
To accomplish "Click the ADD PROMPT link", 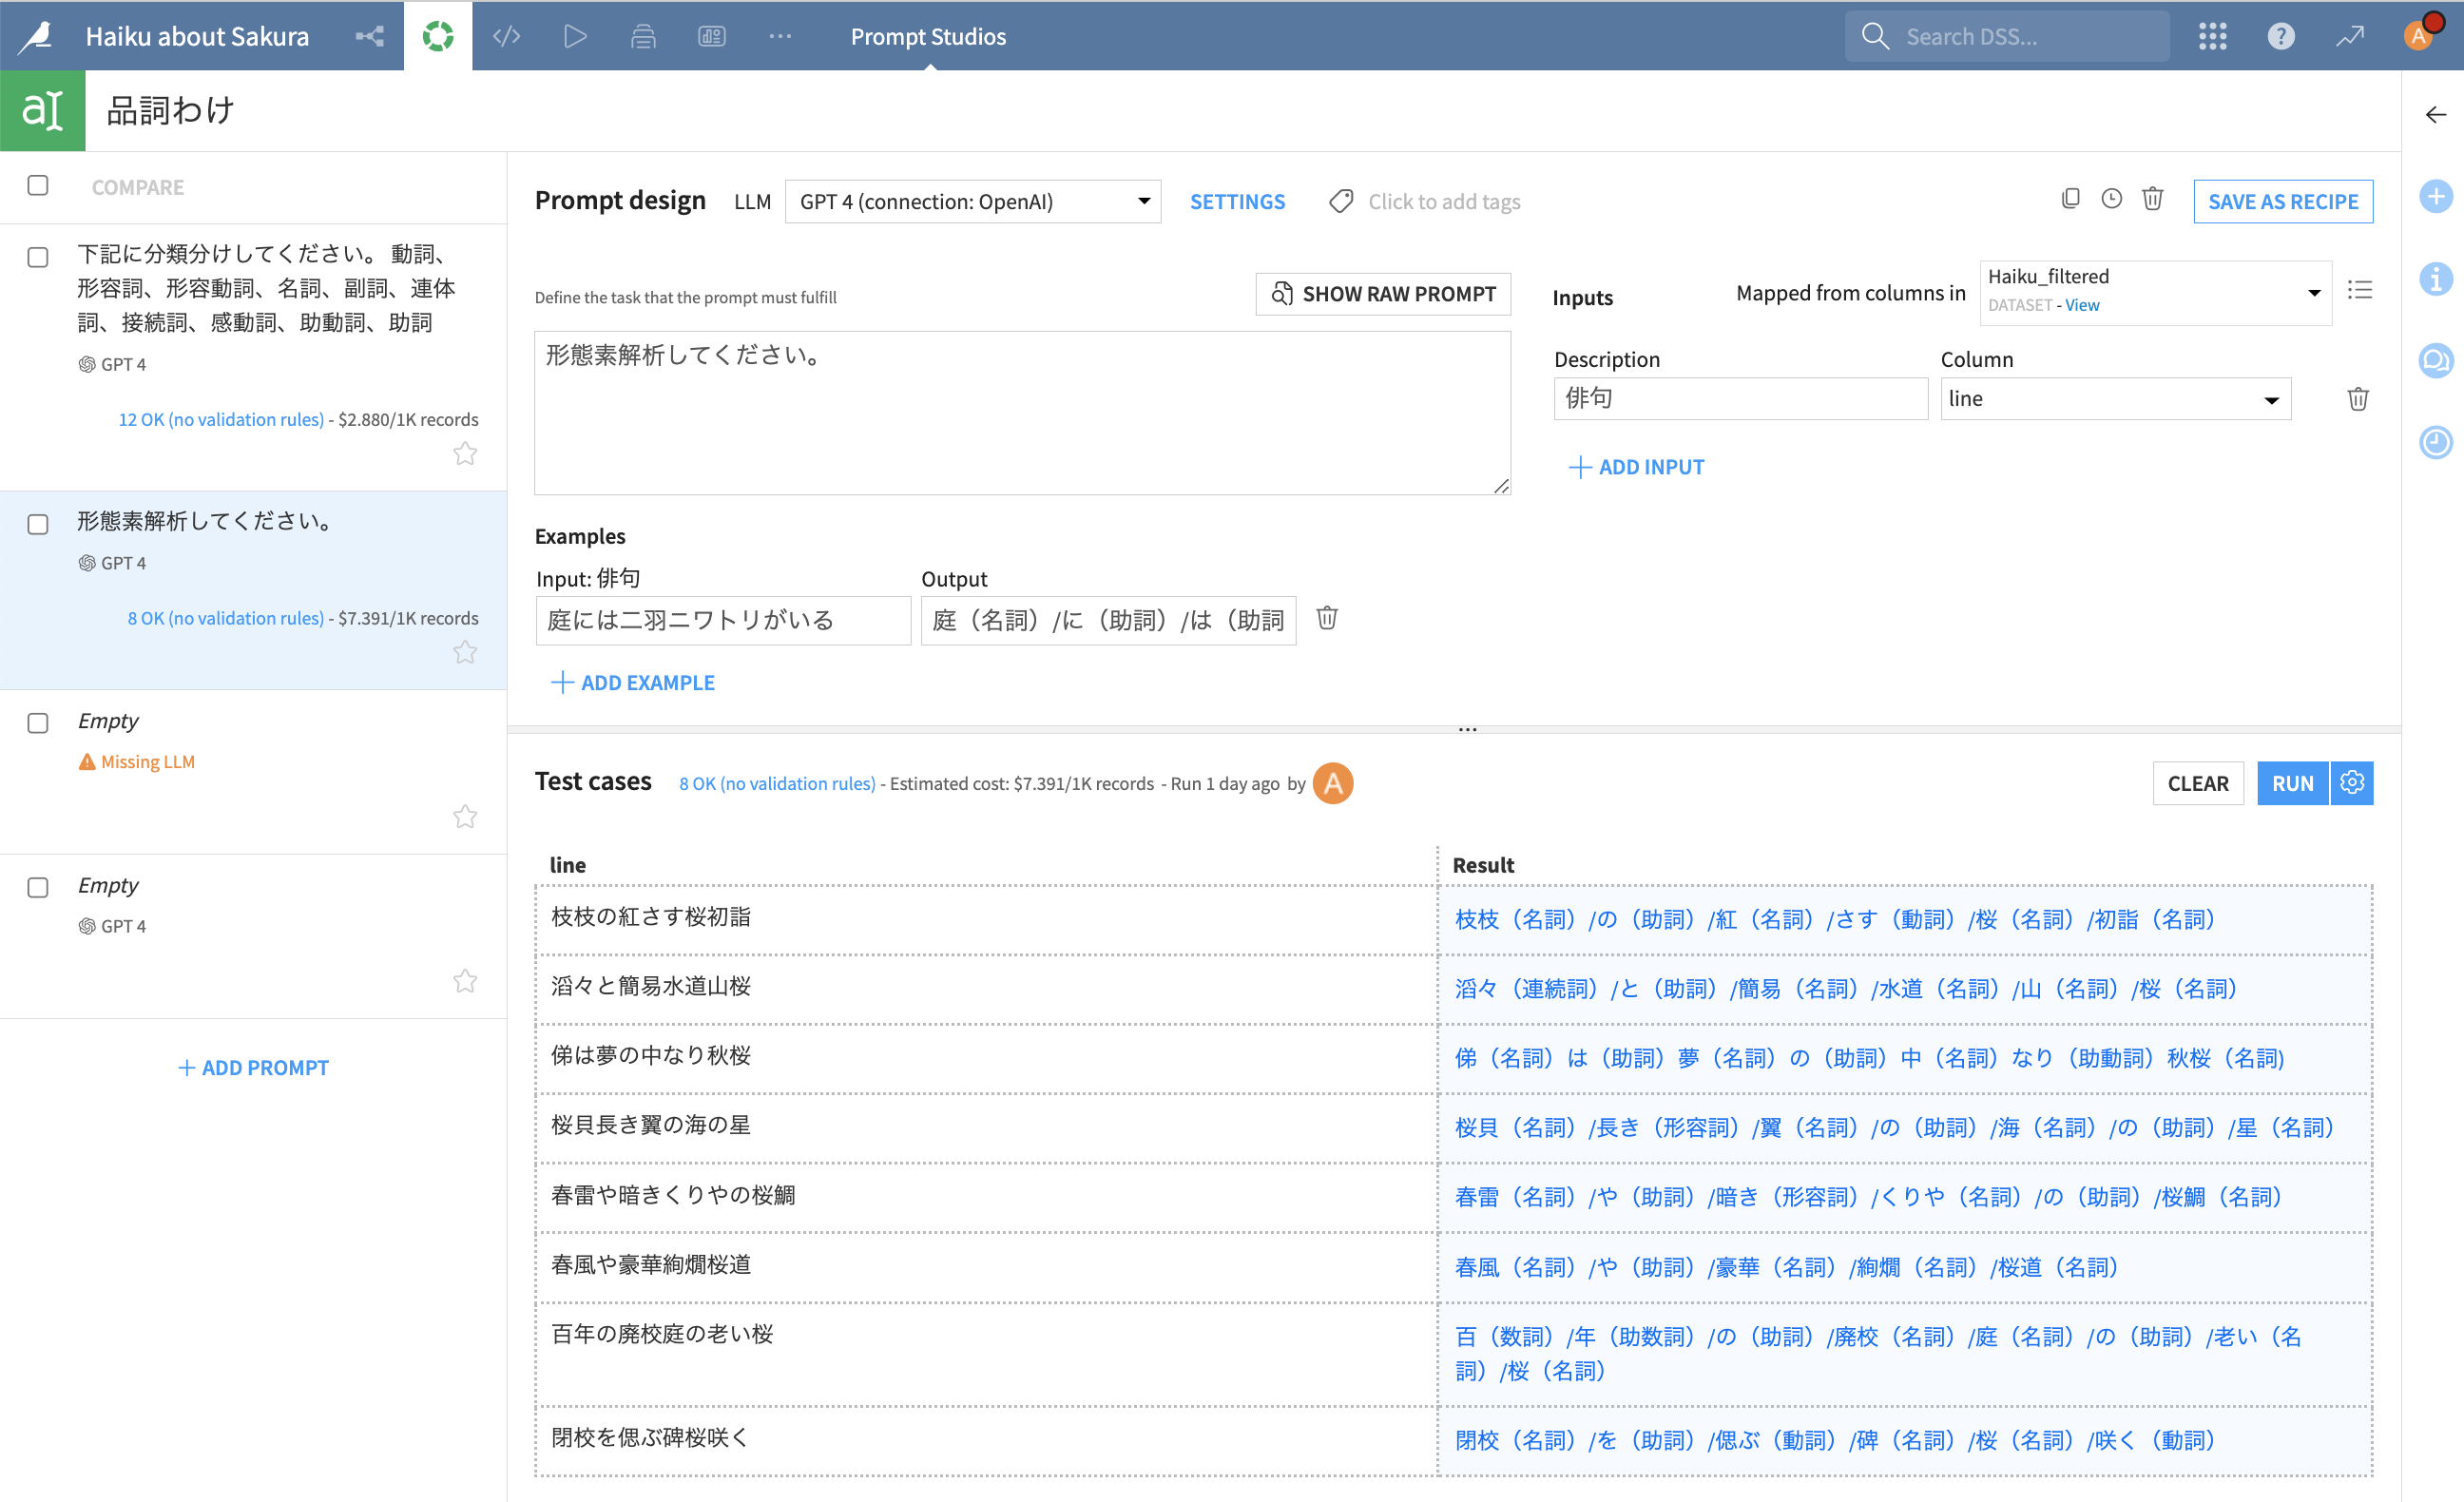I will pos(253,1068).
